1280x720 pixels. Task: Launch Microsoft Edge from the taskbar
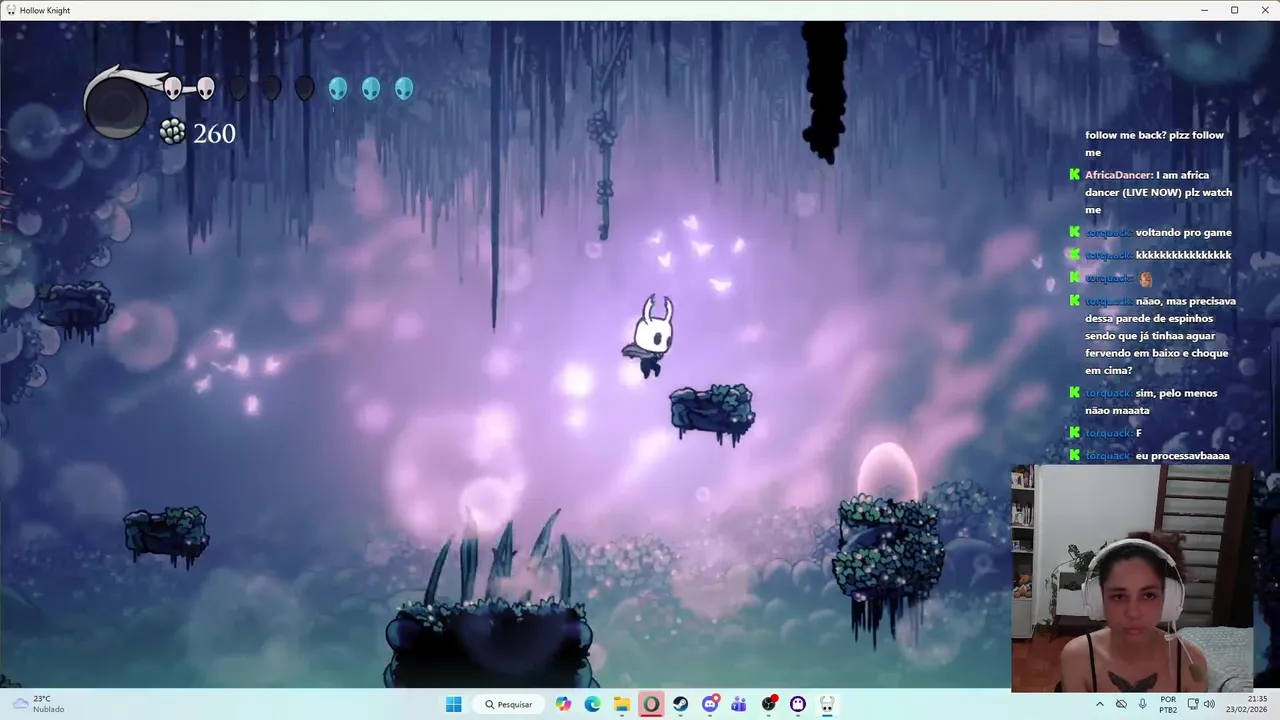pyautogui.click(x=593, y=704)
